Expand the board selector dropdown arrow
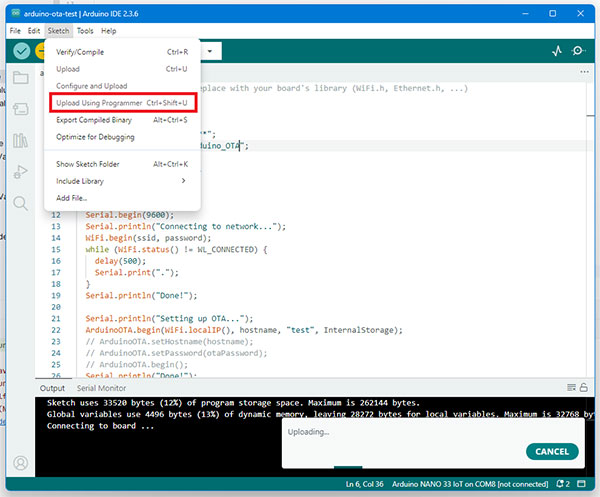The width and height of the screenshot is (600, 497). (210, 51)
